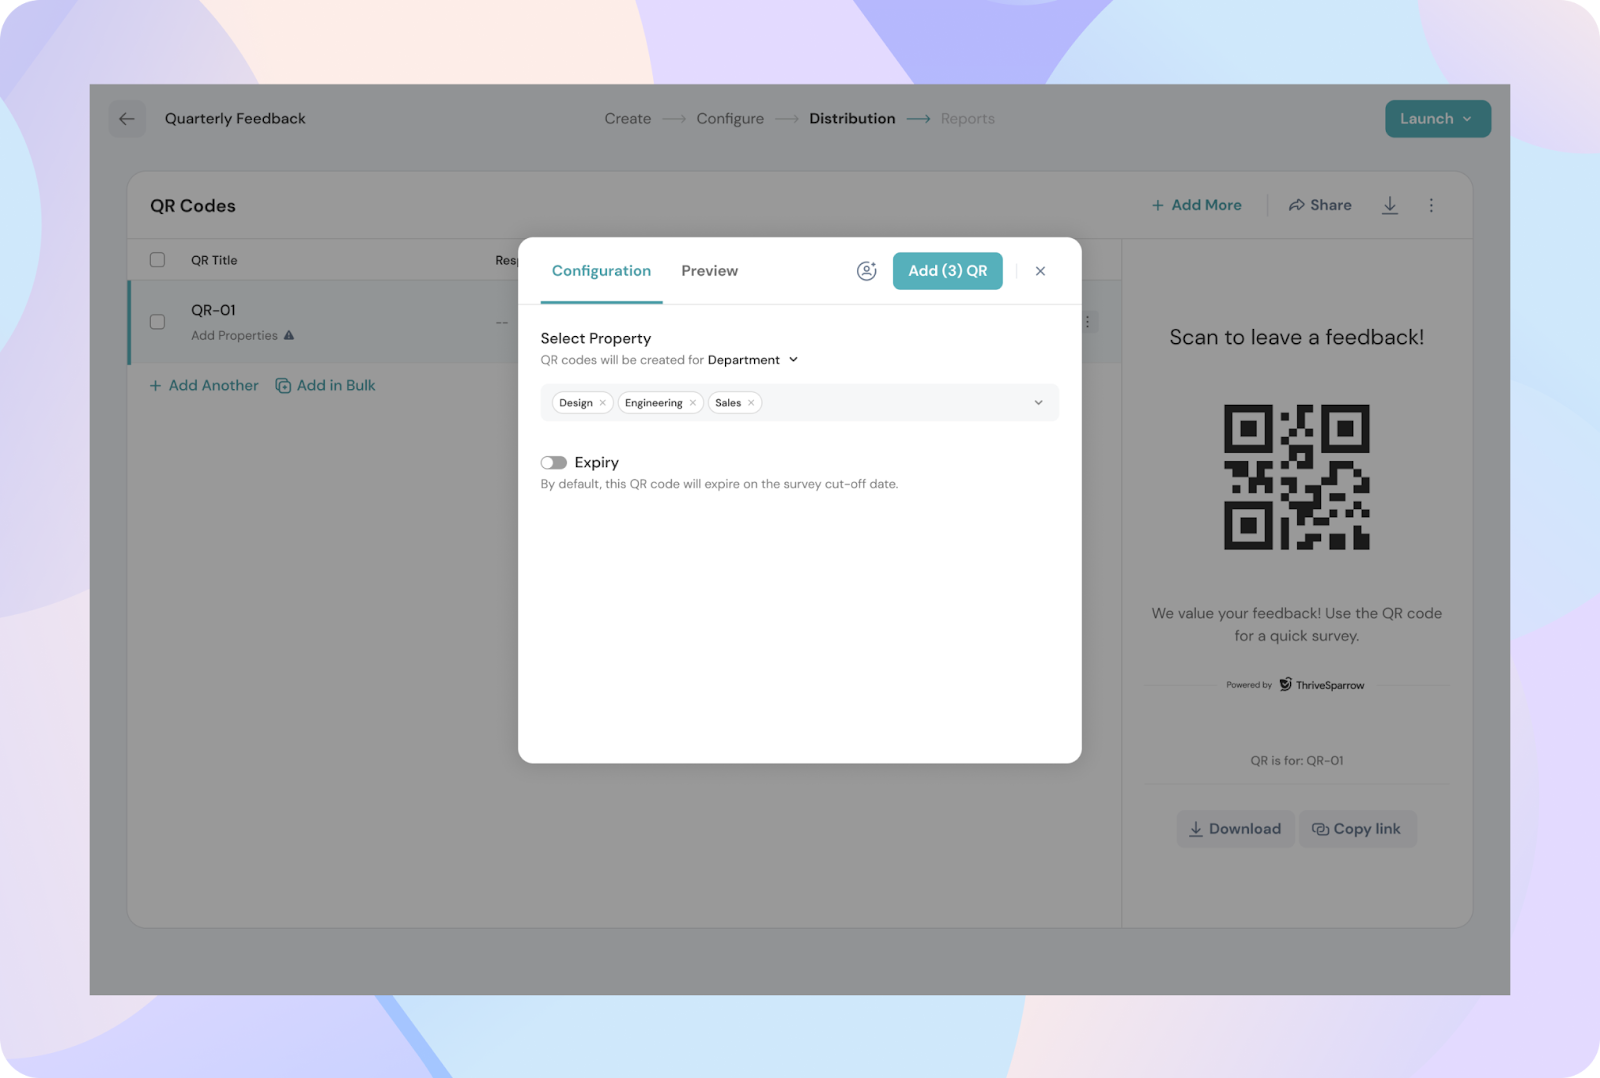Click the QR code image in preview

click(1296, 477)
